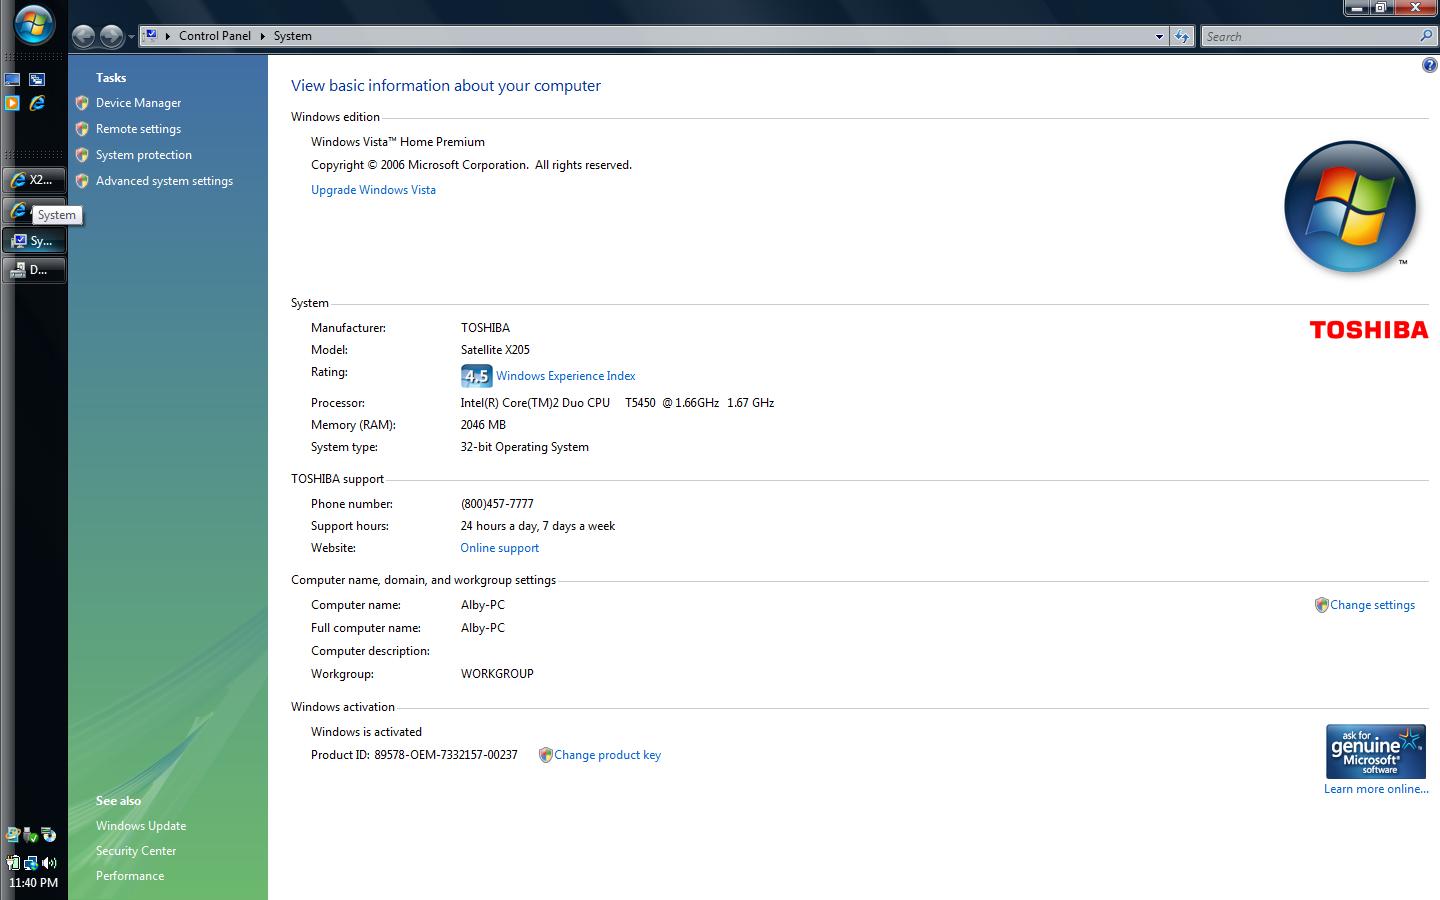Screen dimensions: 1440x900
Task: Click the '32-bit Operating System' text
Action: click(x=524, y=447)
